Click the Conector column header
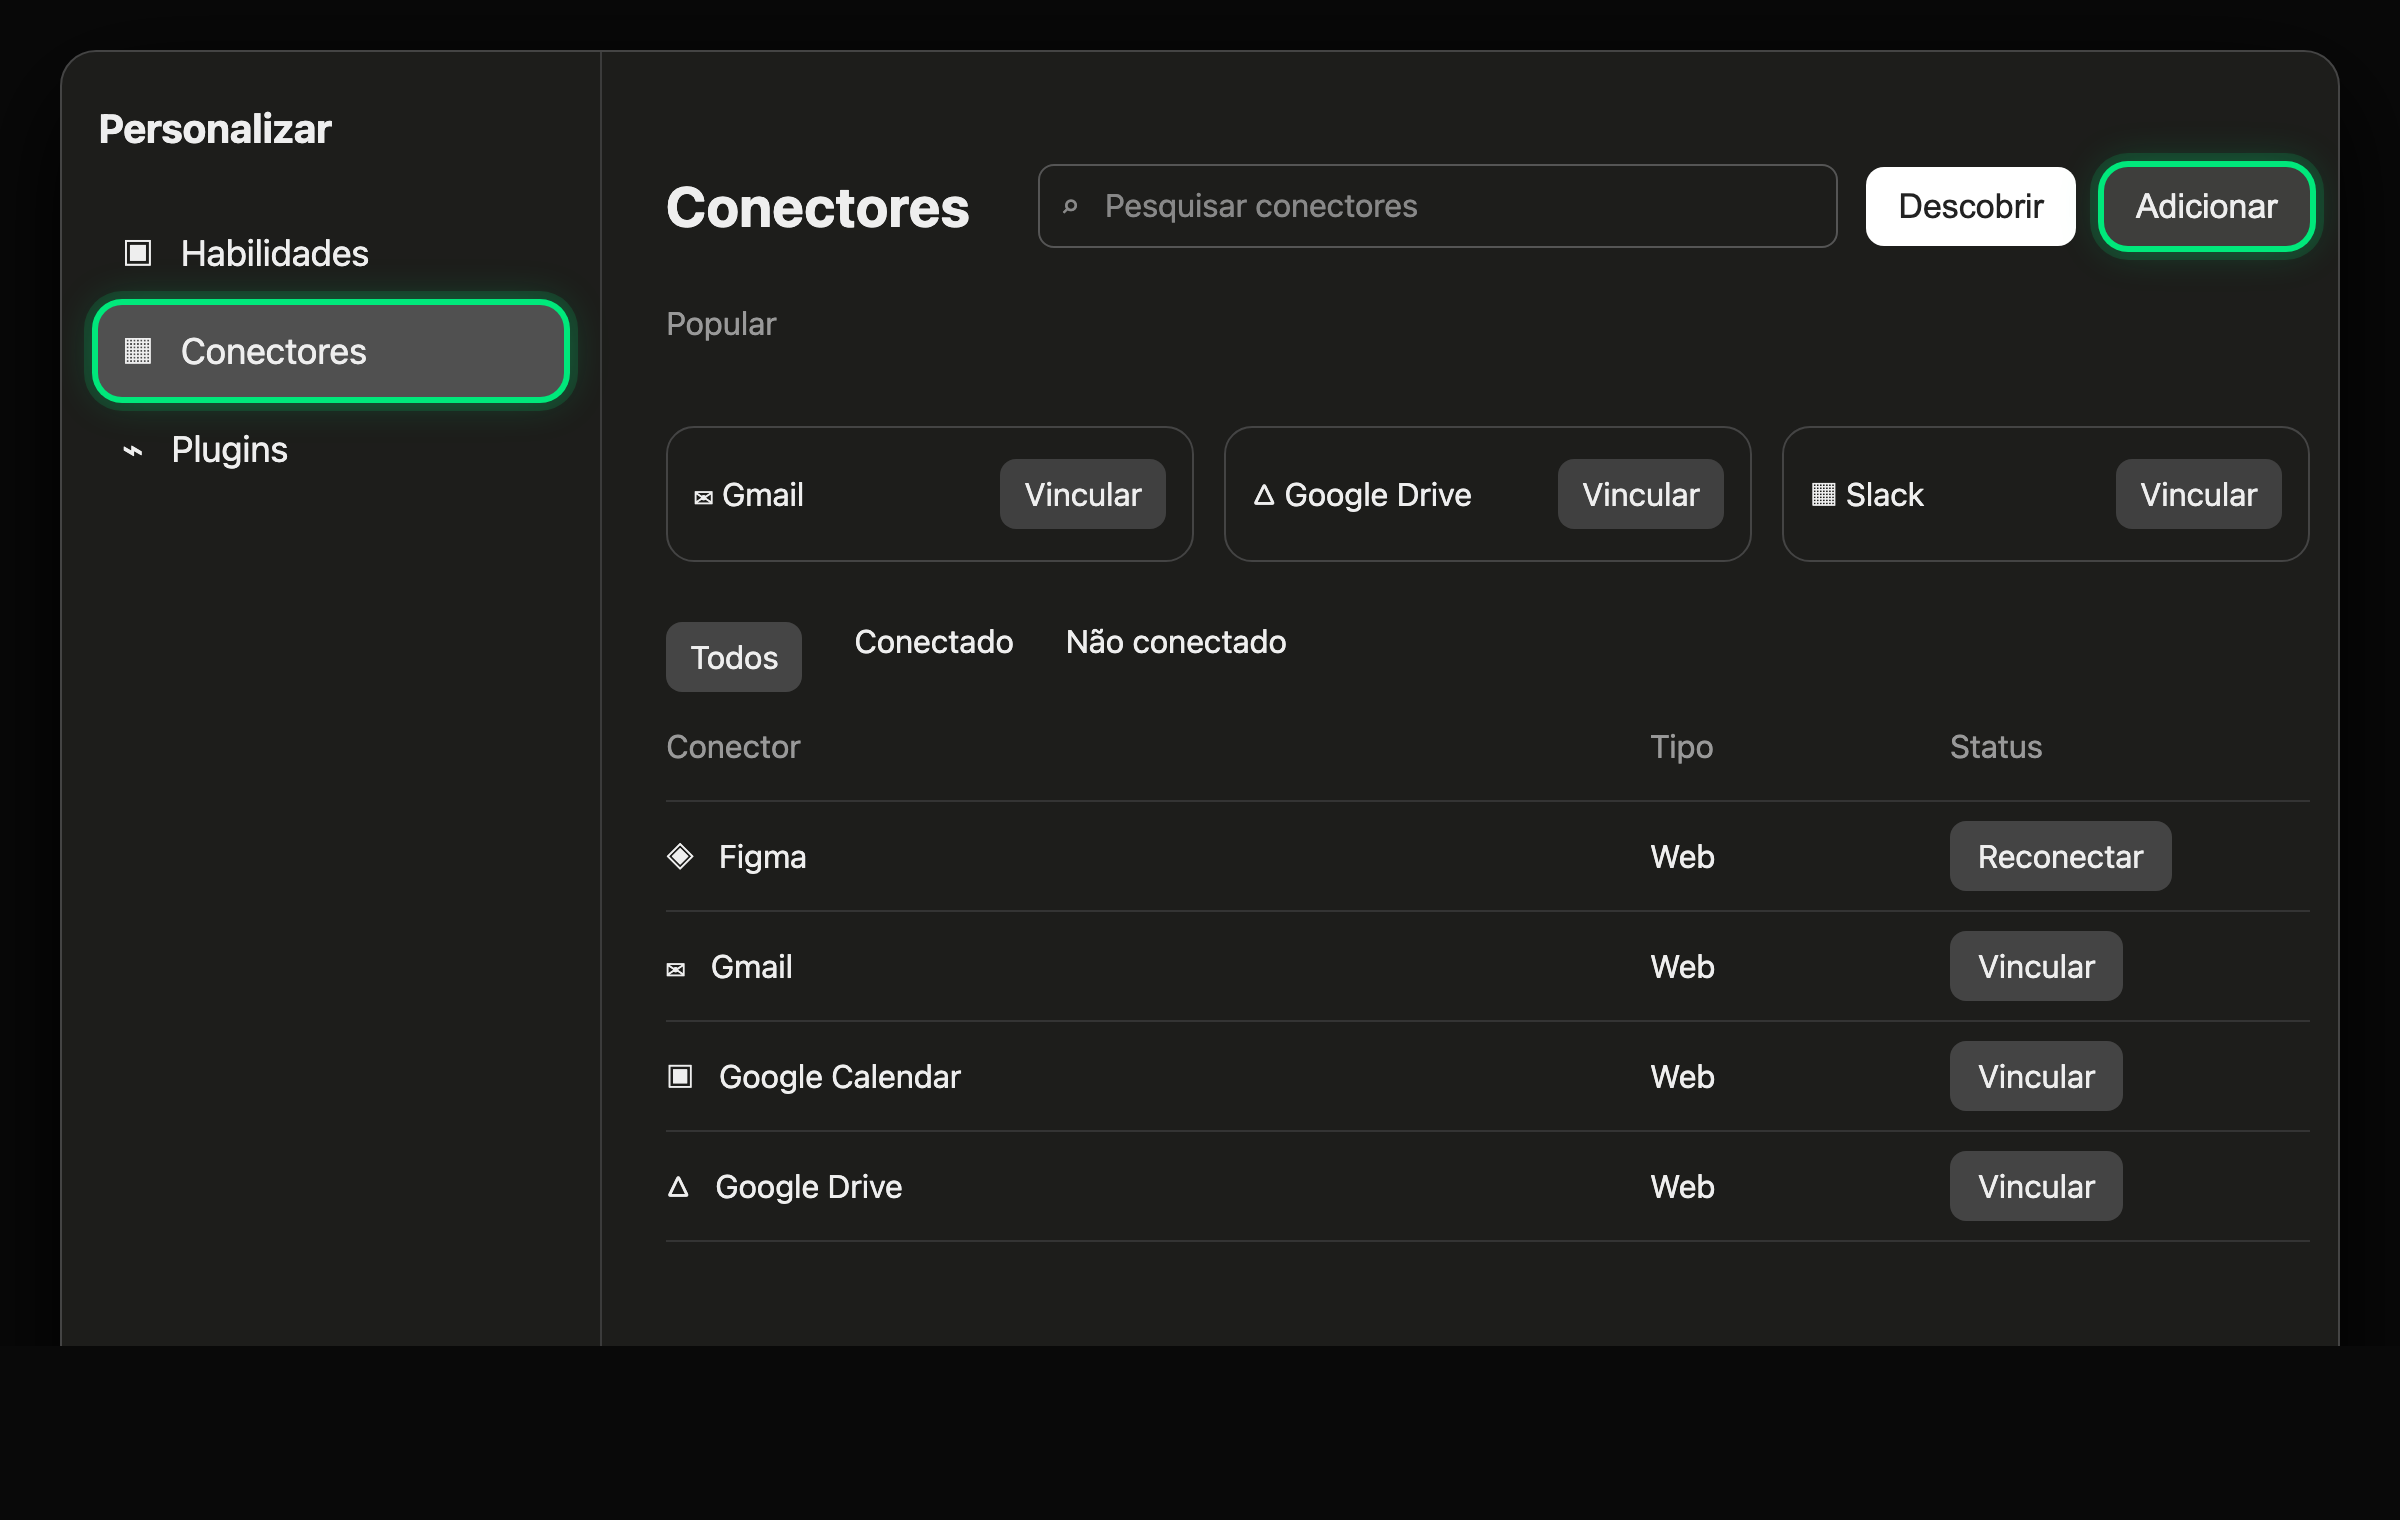 click(733, 747)
